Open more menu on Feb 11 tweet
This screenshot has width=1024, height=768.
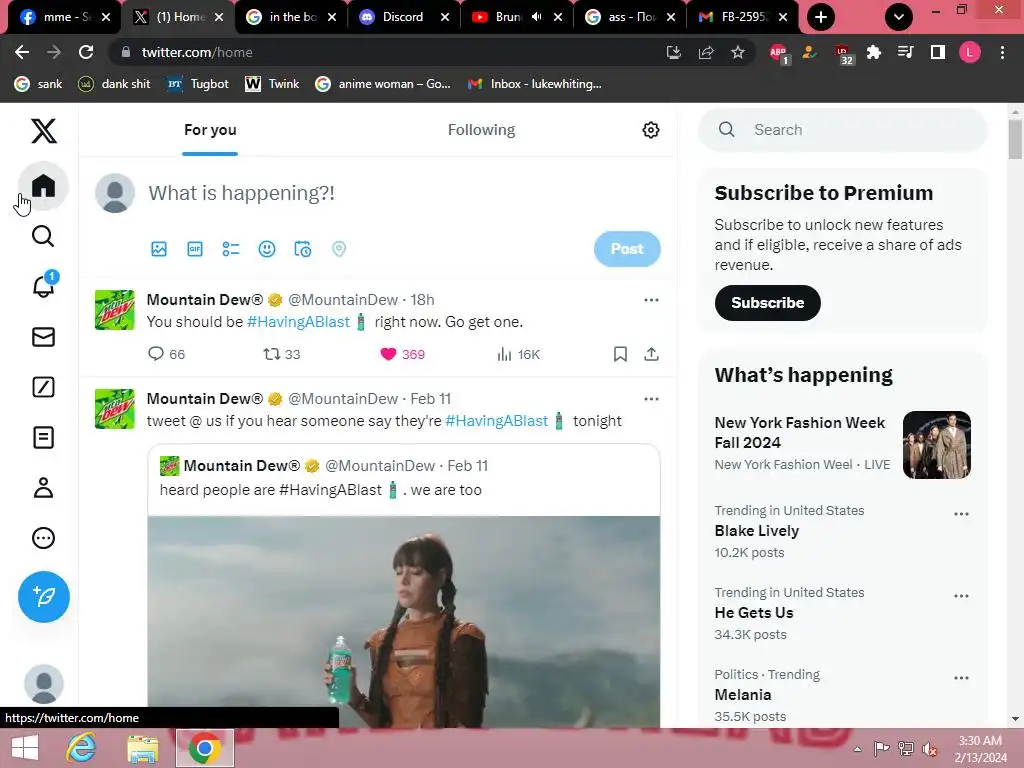click(x=651, y=399)
